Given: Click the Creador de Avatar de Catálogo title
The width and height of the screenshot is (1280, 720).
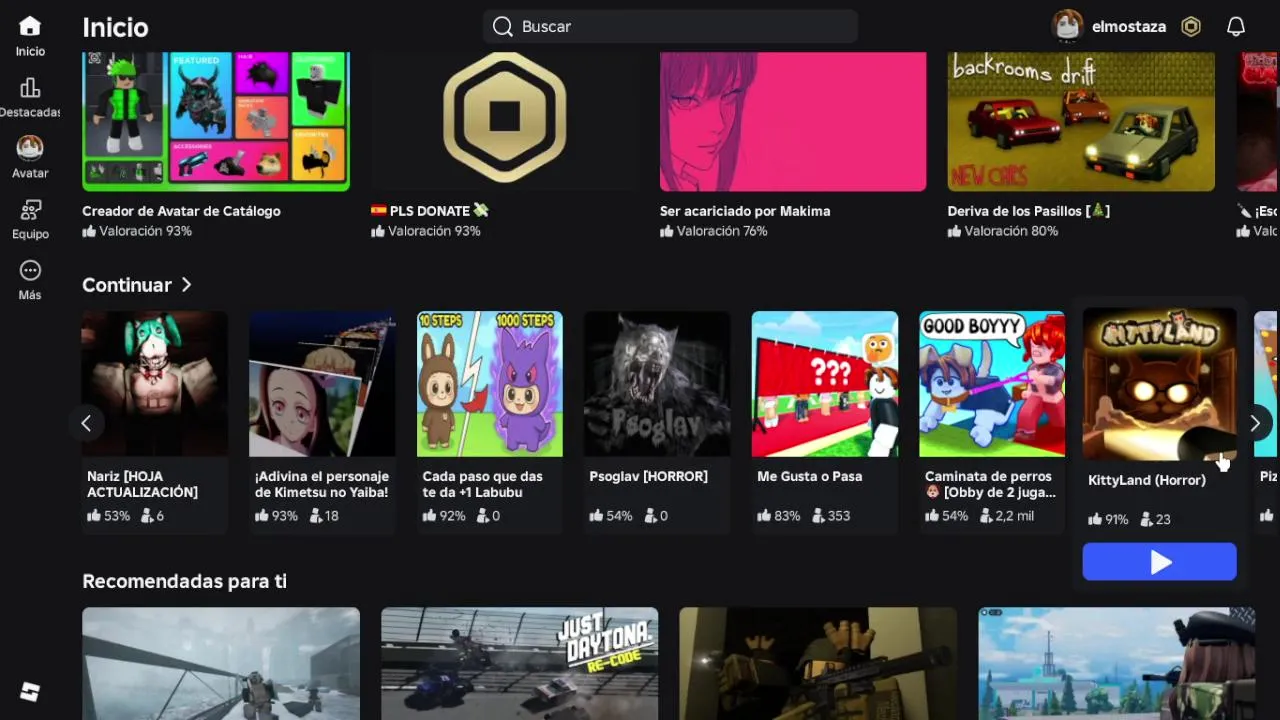Looking at the screenshot, I should pyautogui.click(x=181, y=211).
